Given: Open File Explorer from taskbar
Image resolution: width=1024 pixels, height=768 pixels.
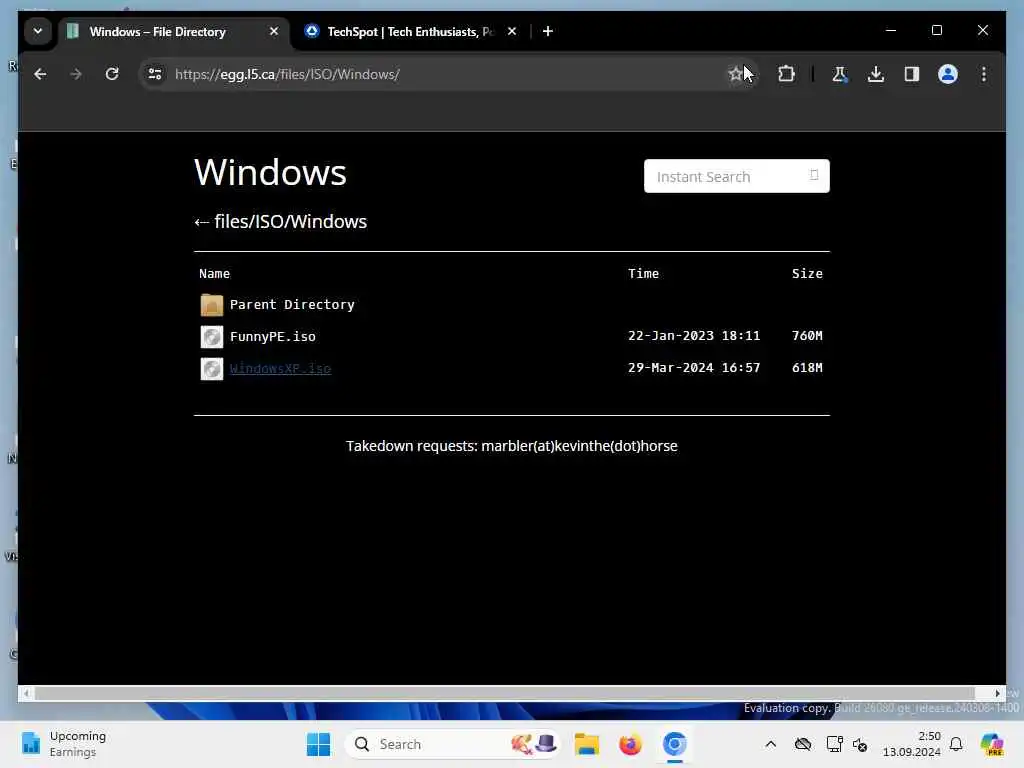Looking at the screenshot, I should coord(586,744).
